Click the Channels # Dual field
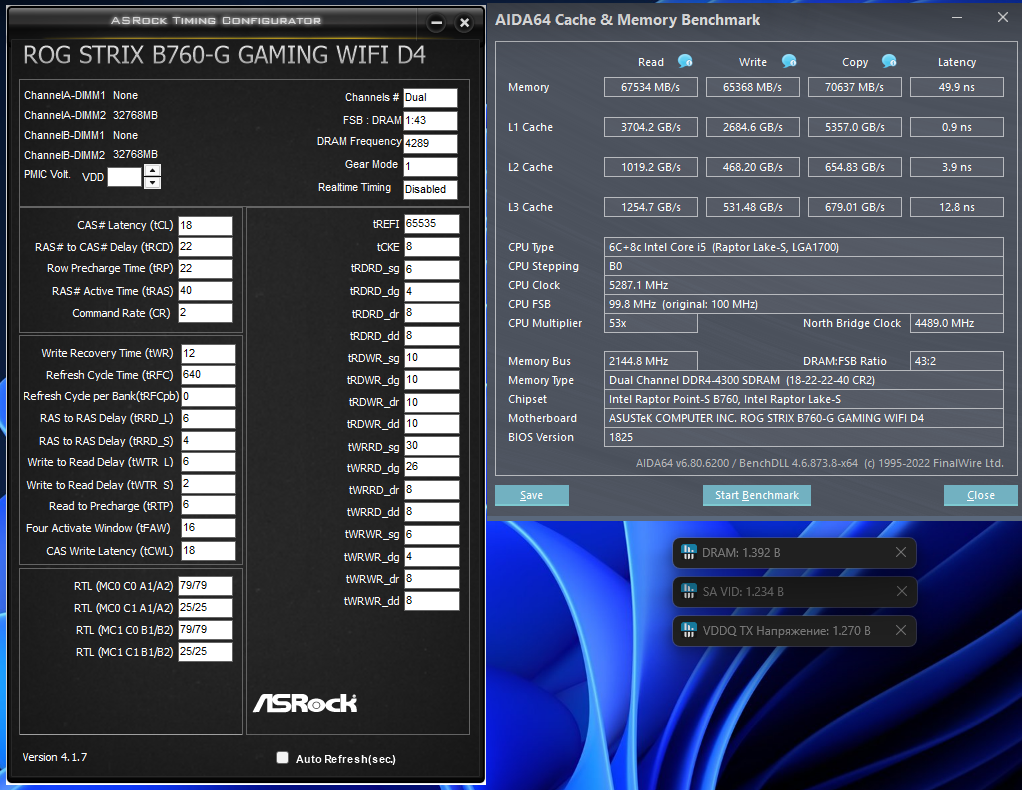1022x790 pixels. pos(430,98)
